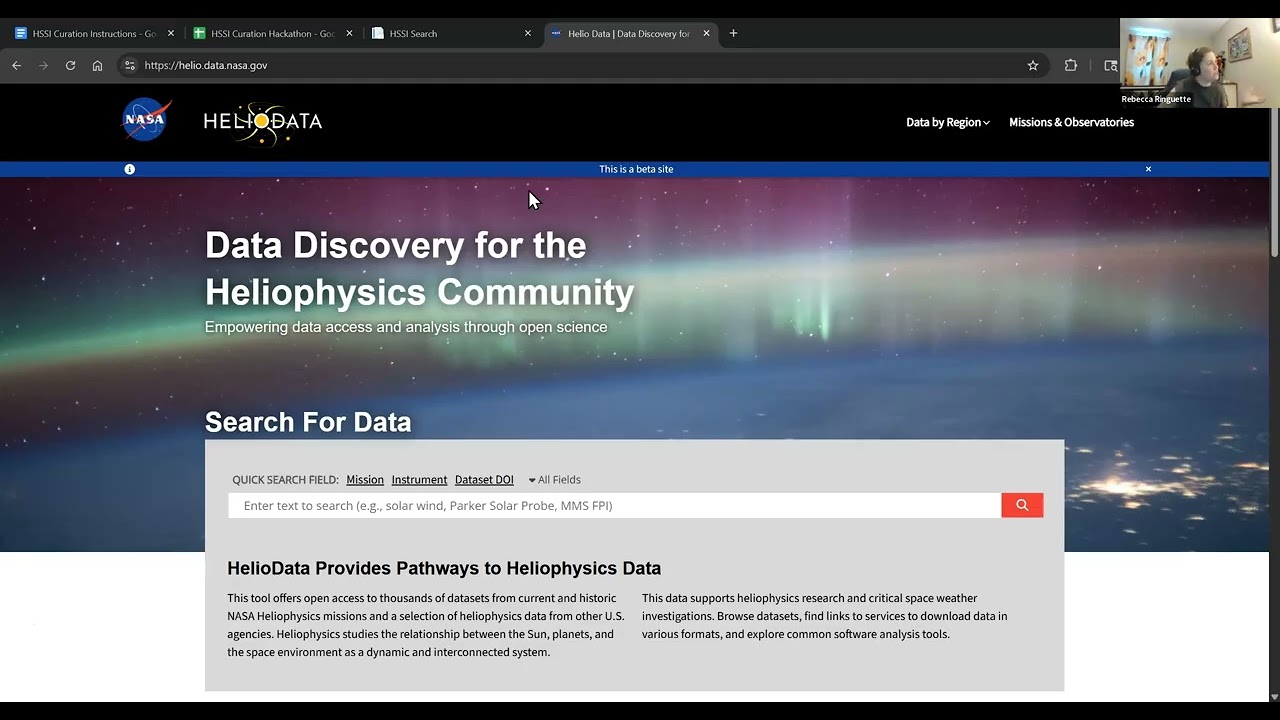Click 'HelioData Provides Pathways to Heliophysics Data' heading

(x=444, y=568)
